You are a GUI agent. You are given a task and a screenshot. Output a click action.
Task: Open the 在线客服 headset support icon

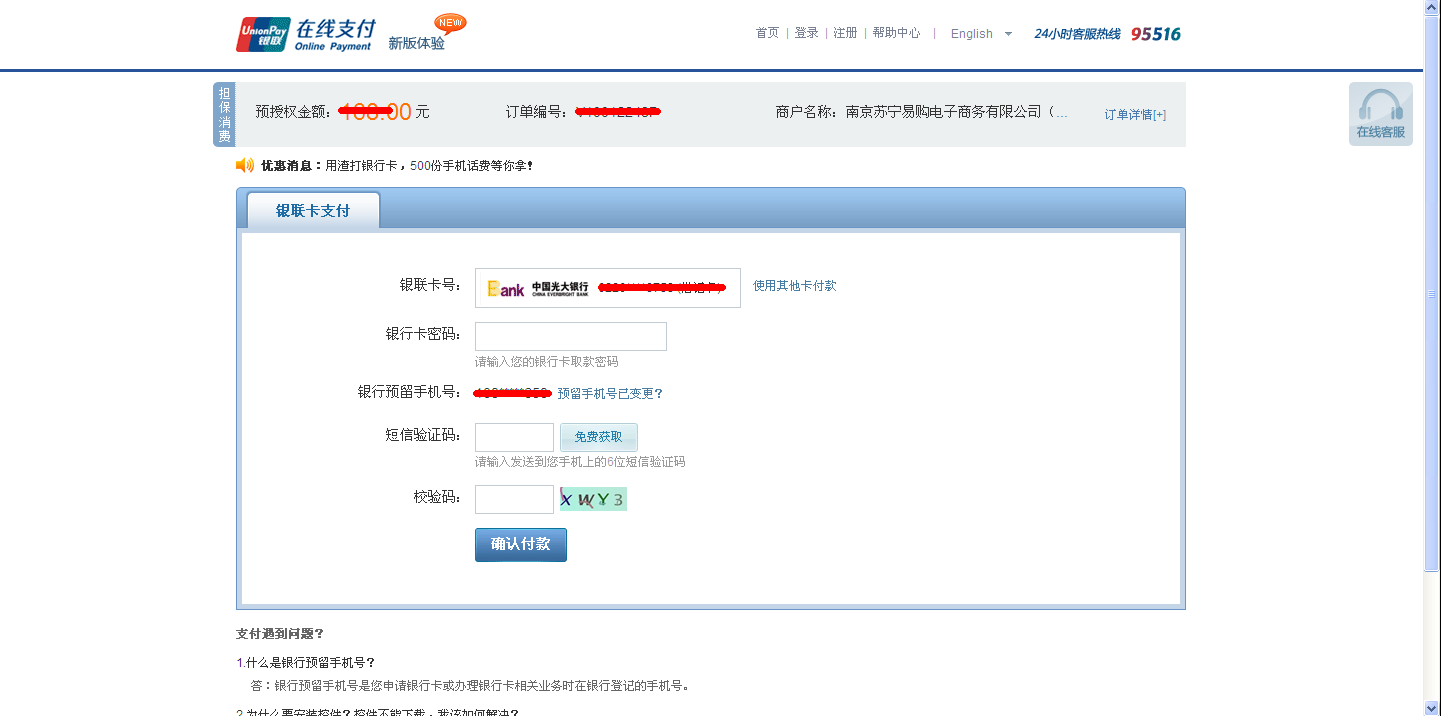1380,113
